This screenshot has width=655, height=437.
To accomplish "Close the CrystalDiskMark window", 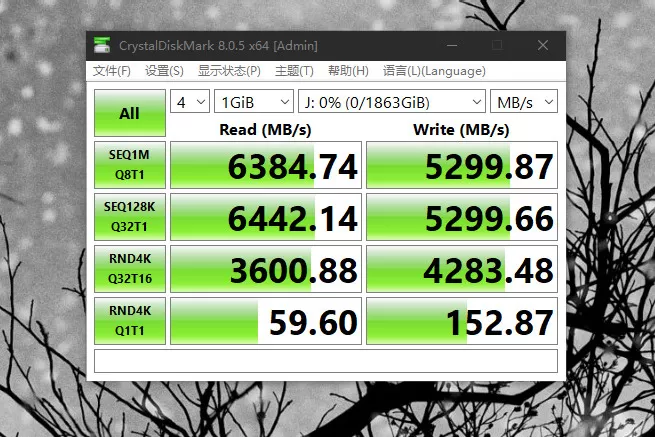I will coord(543,45).
